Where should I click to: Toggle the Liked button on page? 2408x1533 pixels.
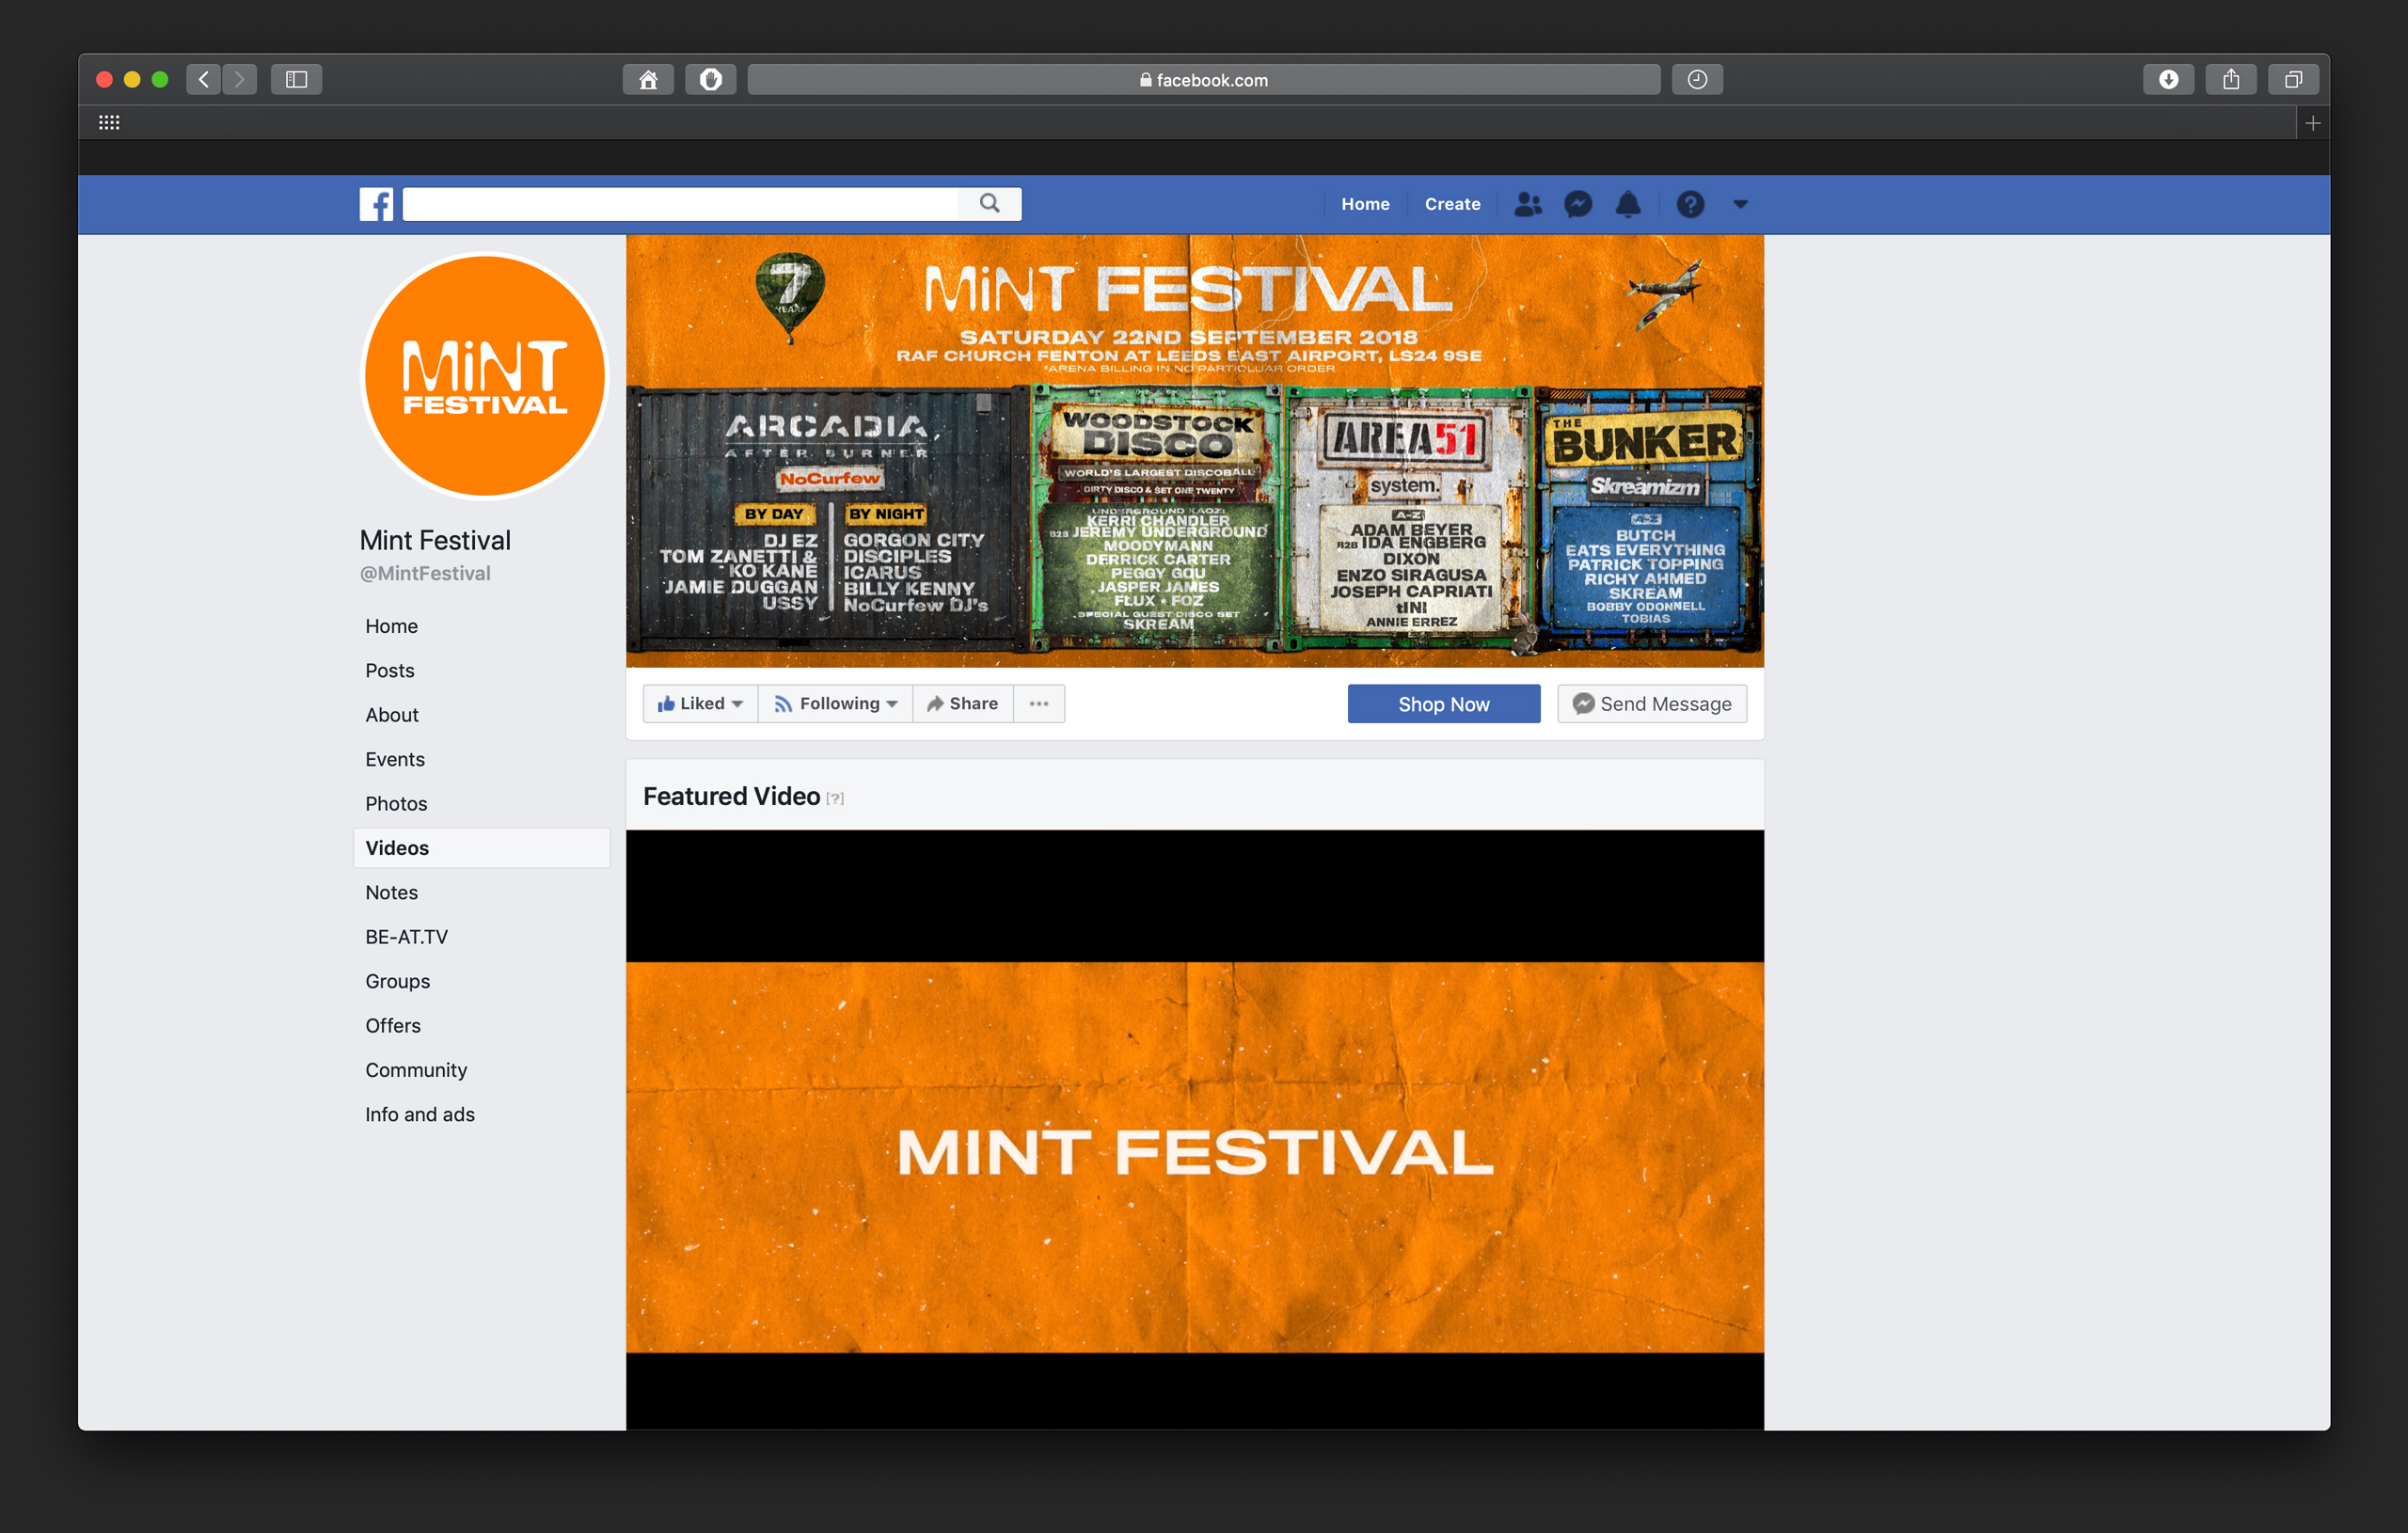coord(699,704)
